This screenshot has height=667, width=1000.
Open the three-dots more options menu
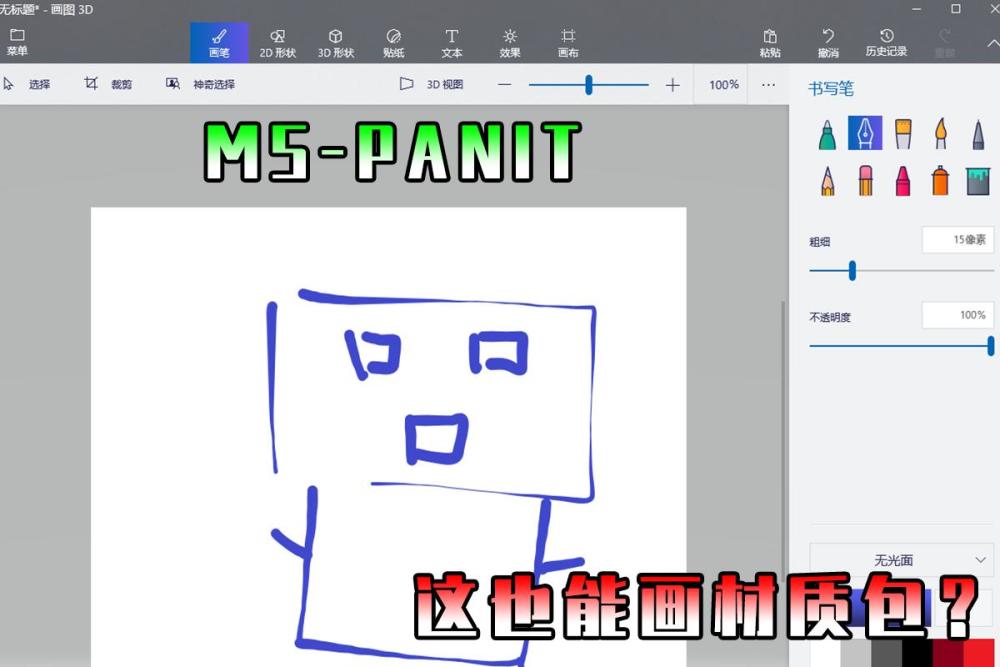[768, 85]
